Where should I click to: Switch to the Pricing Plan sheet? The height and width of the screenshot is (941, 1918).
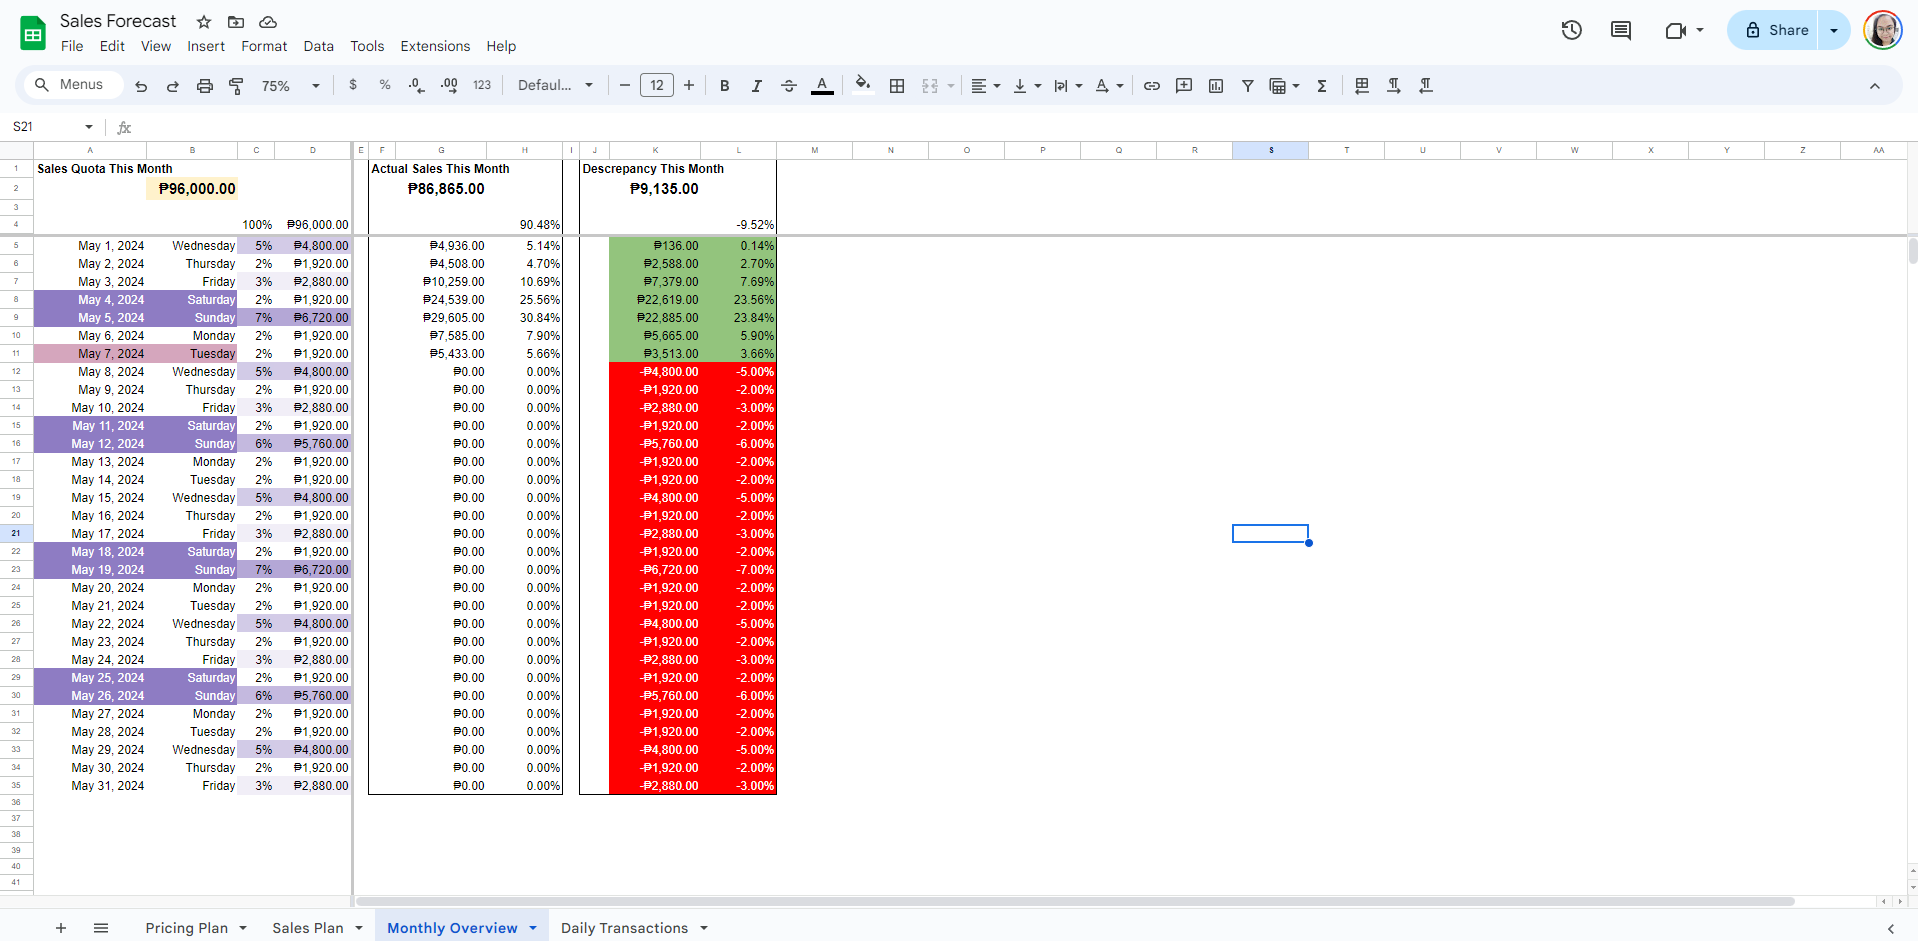[187, 928]
